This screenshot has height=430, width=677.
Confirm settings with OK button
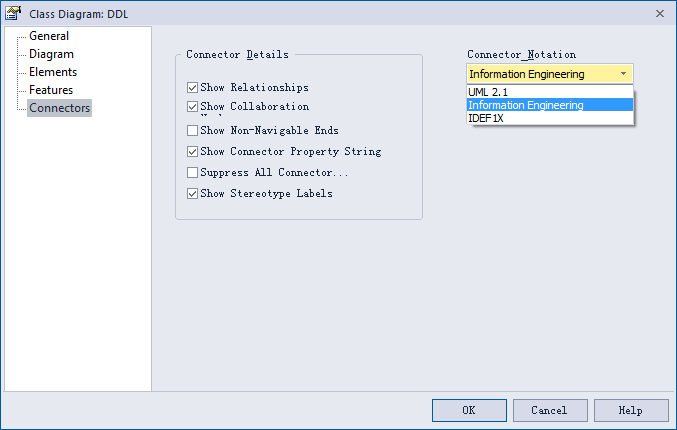(x=469, y=410)
